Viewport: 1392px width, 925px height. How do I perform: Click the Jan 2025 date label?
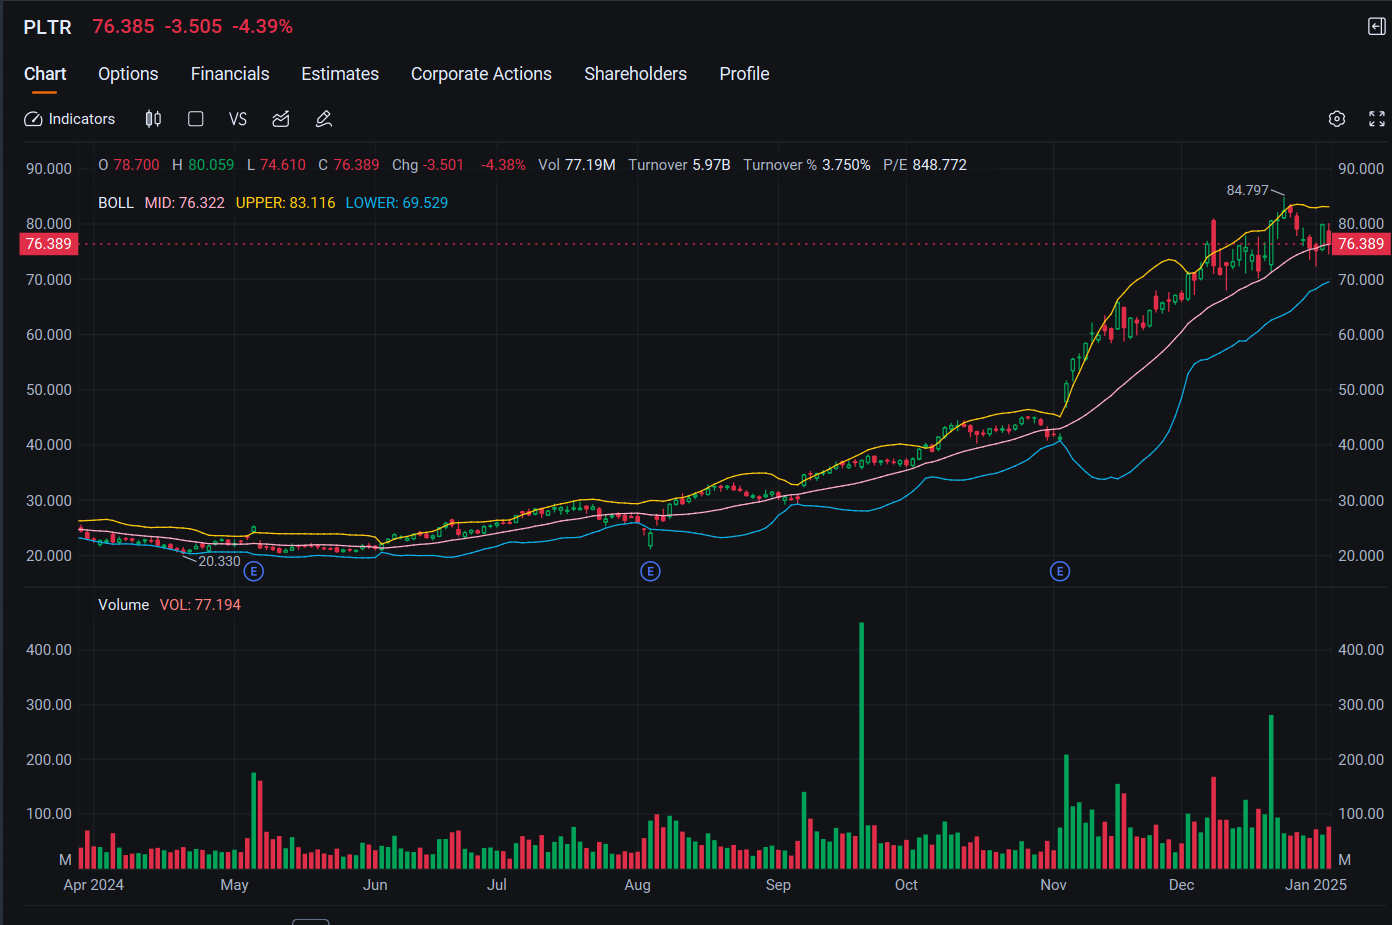pyautogui.click(x=1316, y=885)
